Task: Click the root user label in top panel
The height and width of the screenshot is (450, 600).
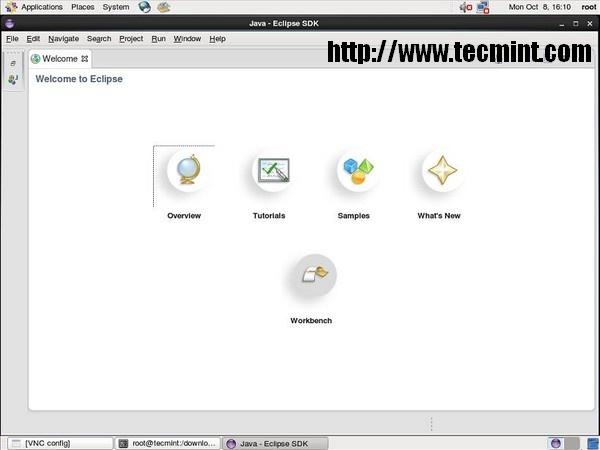Action: [x=589, y=7]
